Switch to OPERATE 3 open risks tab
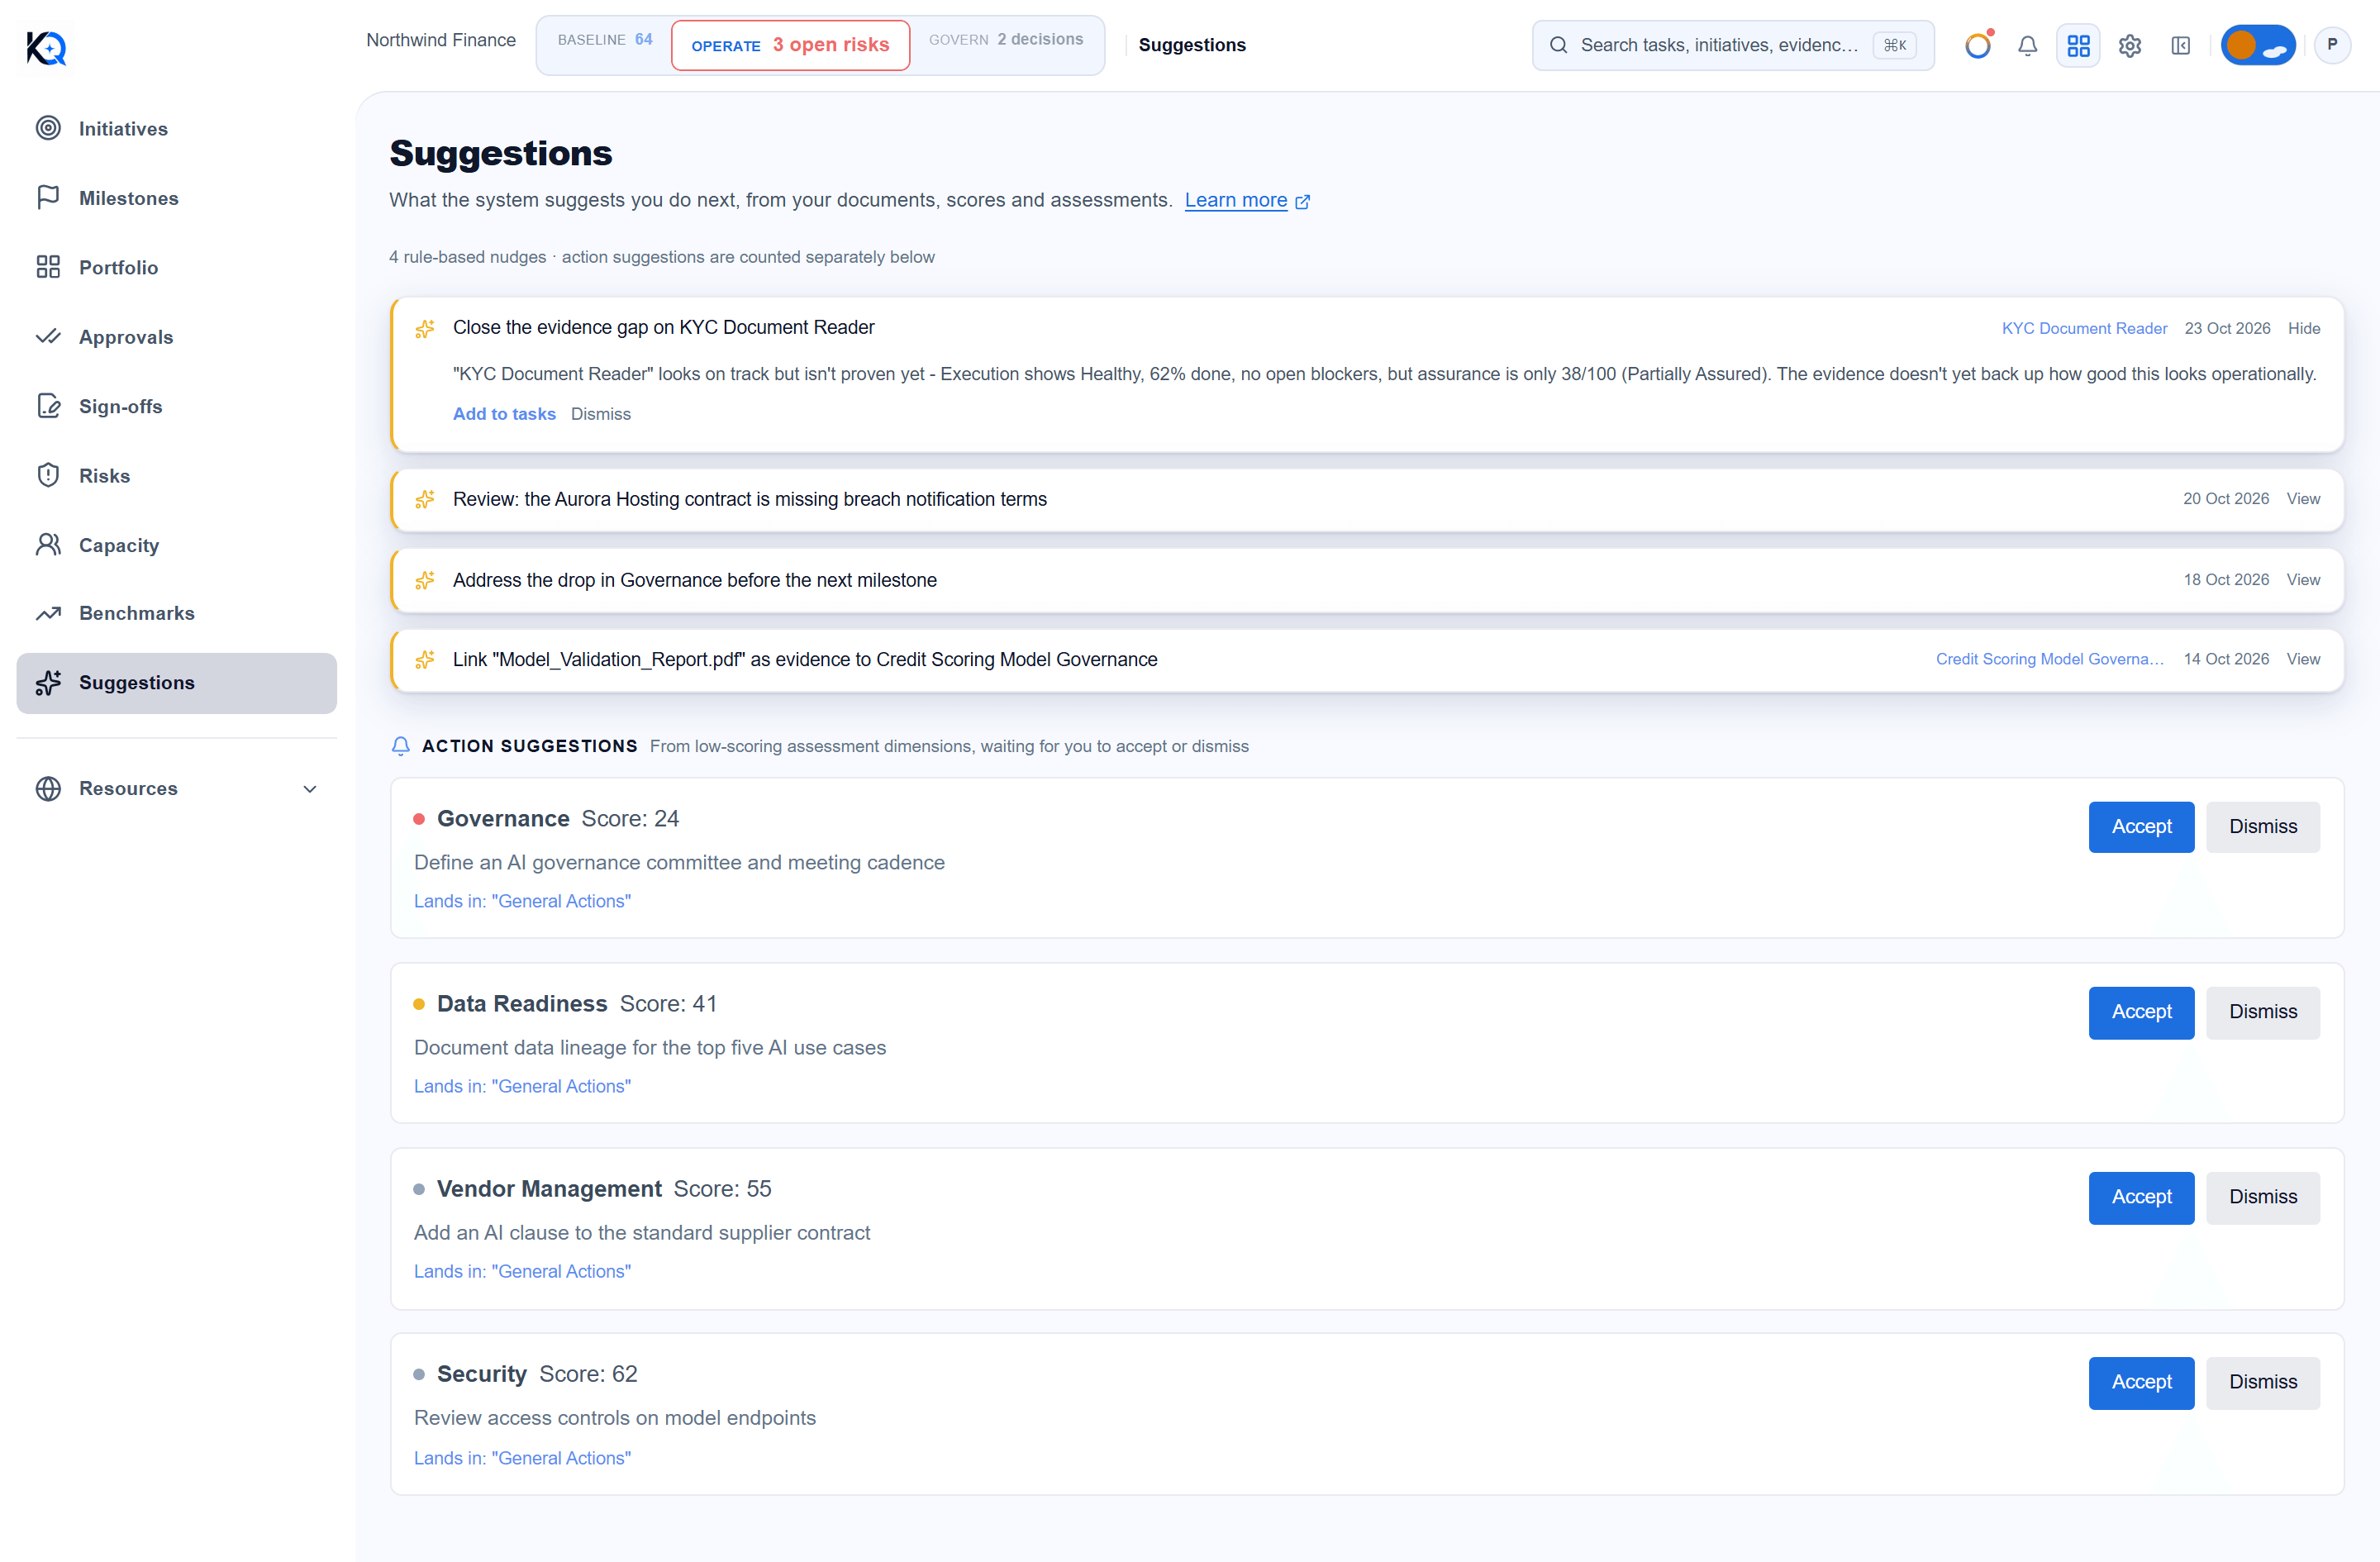Image resolution: width=2380 pixels, height=1562 pixels. (x=790, y=46)
